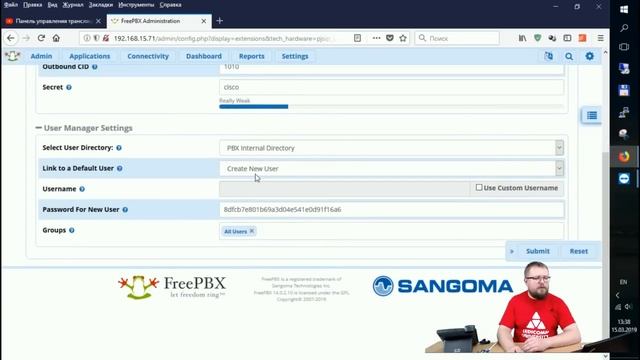Save page to Pocket icon

[x=390, y=38]
